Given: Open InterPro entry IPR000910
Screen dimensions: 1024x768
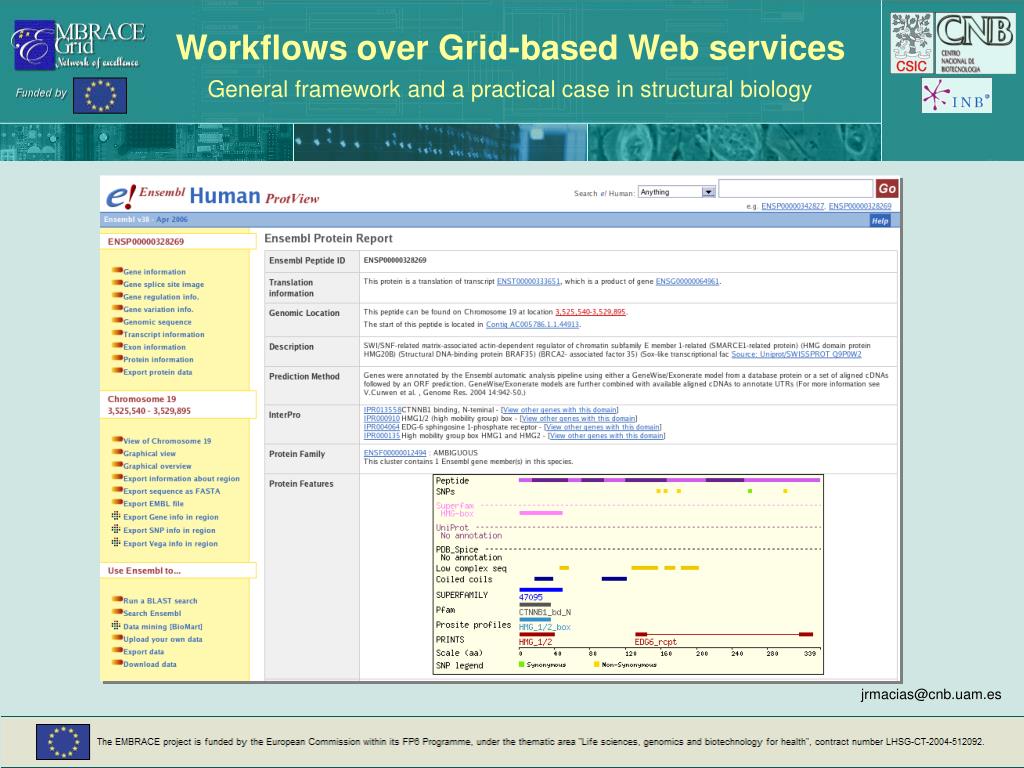Looking at the screenshot, I should point(381,419).
